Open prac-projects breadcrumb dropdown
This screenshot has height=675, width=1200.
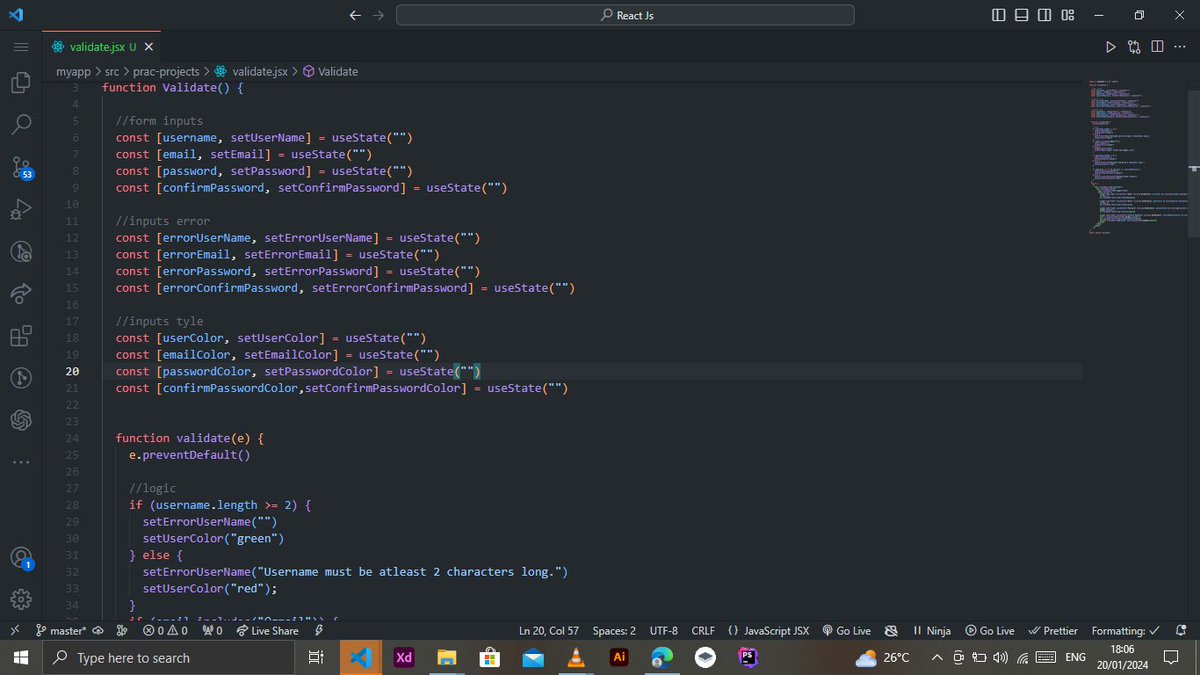click(166, 71)
